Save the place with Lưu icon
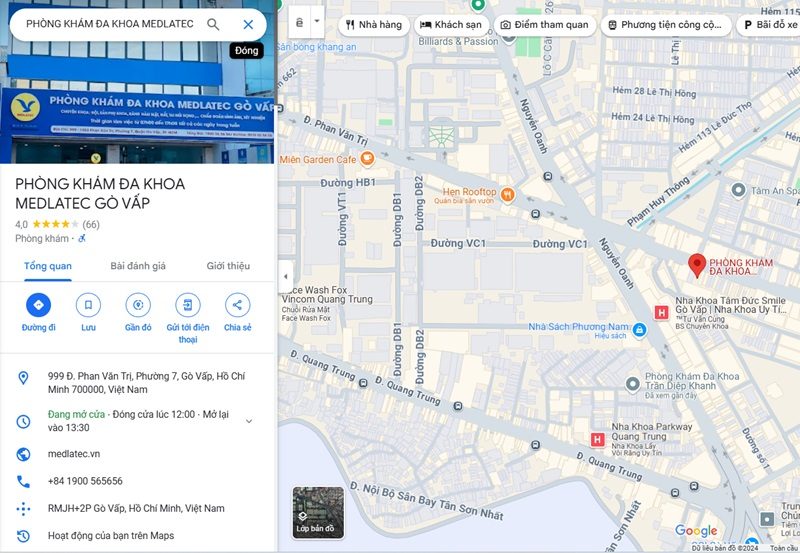The height and width of the screenshot is (553, 800). [x=88, y=305]
